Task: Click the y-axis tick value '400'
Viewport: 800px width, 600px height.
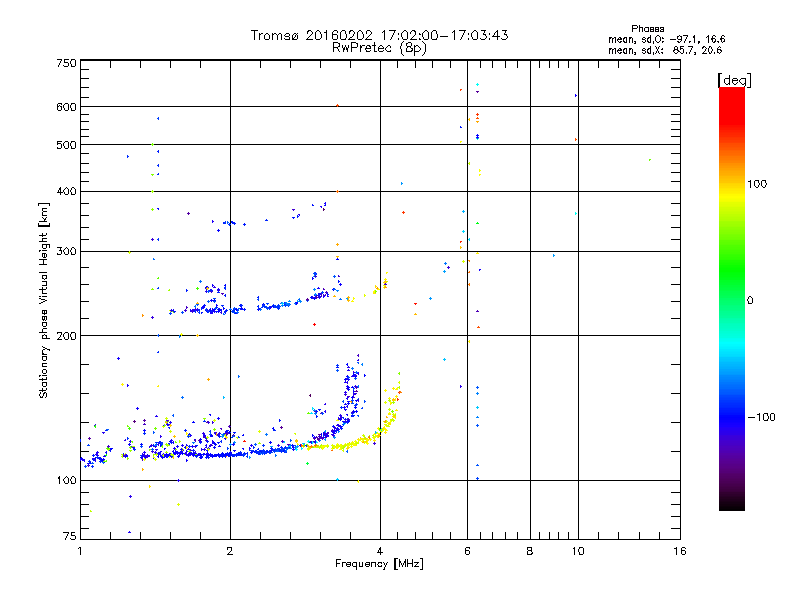Action: [67, 191]
